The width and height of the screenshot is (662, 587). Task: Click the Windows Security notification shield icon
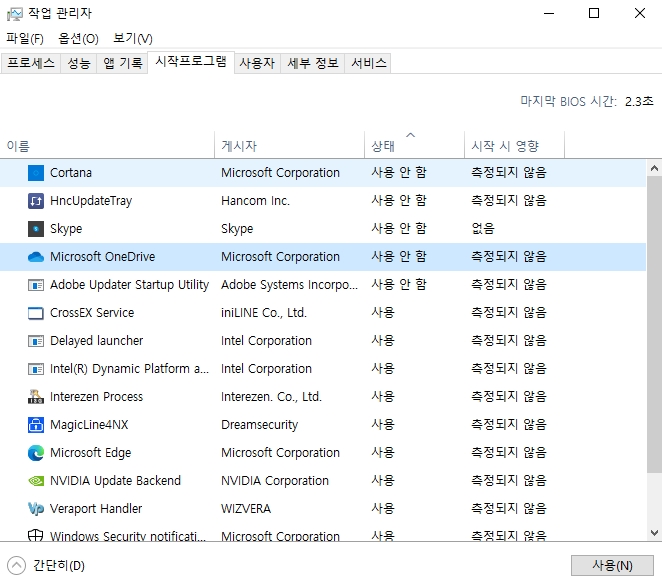tap(35, 535)
